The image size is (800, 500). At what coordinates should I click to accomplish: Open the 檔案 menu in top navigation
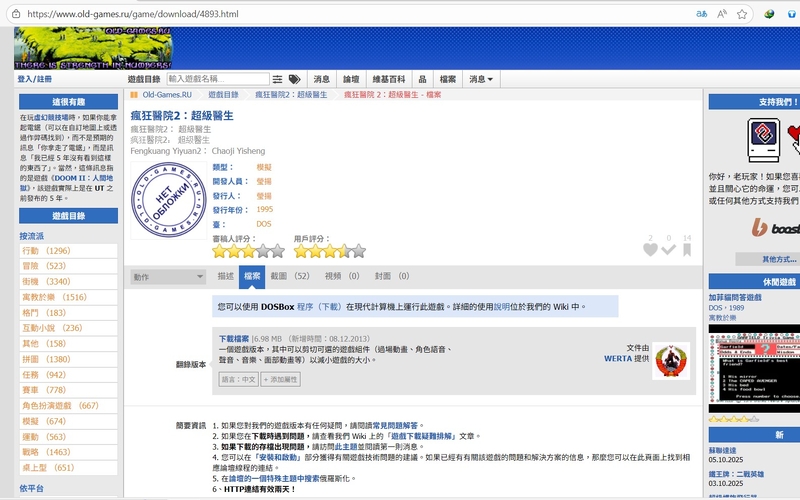coord(447,79)
